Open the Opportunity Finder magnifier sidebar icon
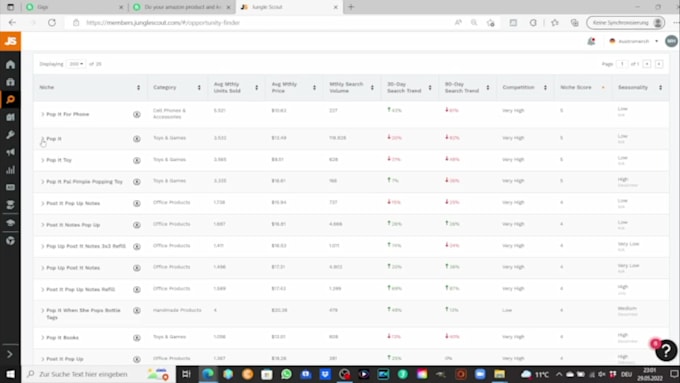The height and width of the screenshot is (383, 680). click(10, 99)
